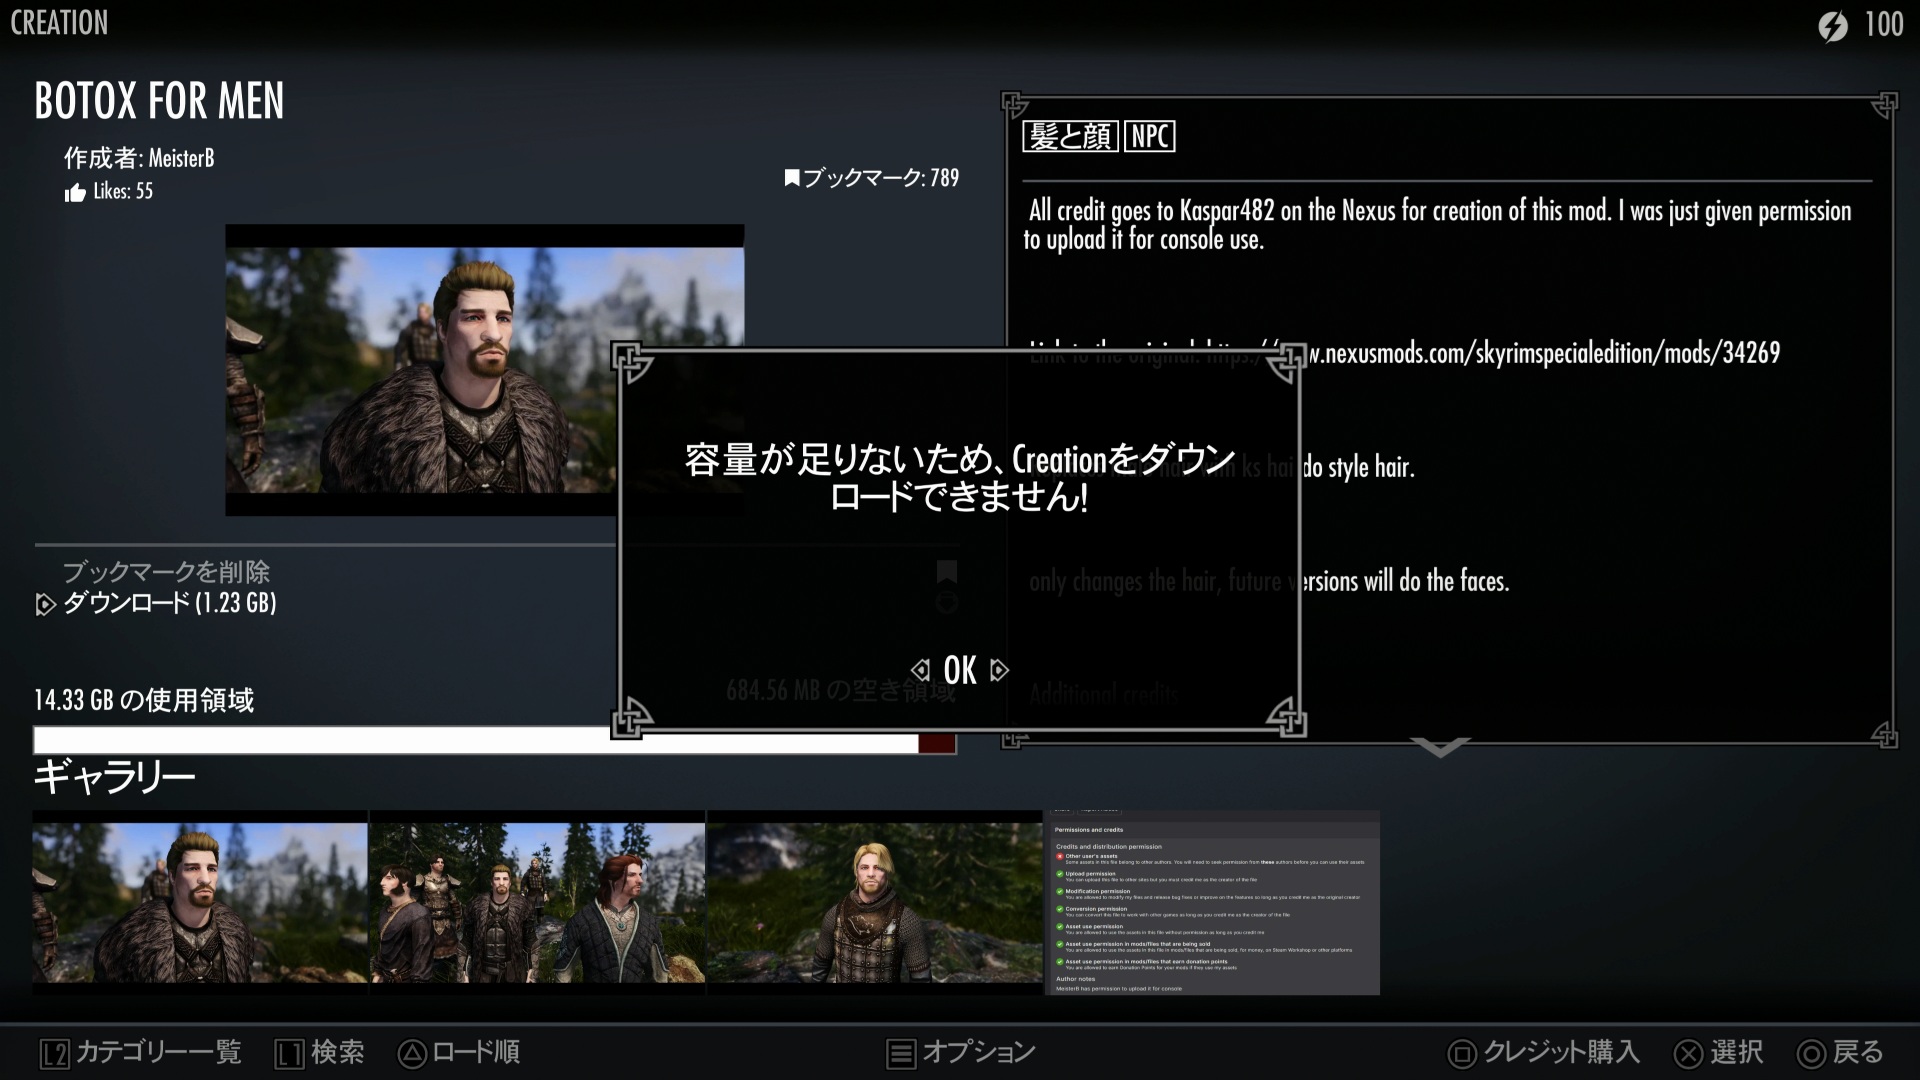Confirm the dialog with OK
Image resolution: width=1920 pixels, height=1080 pixels.
pos(960,670)
